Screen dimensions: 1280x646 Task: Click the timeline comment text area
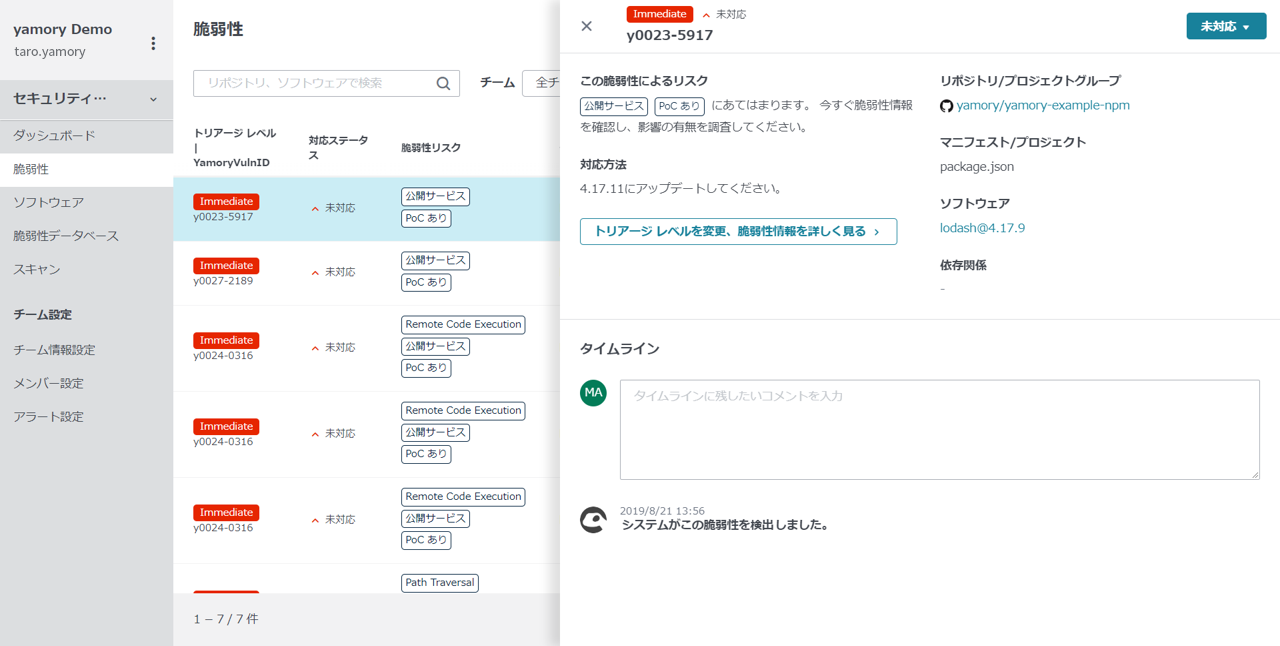tap(939, 429)
